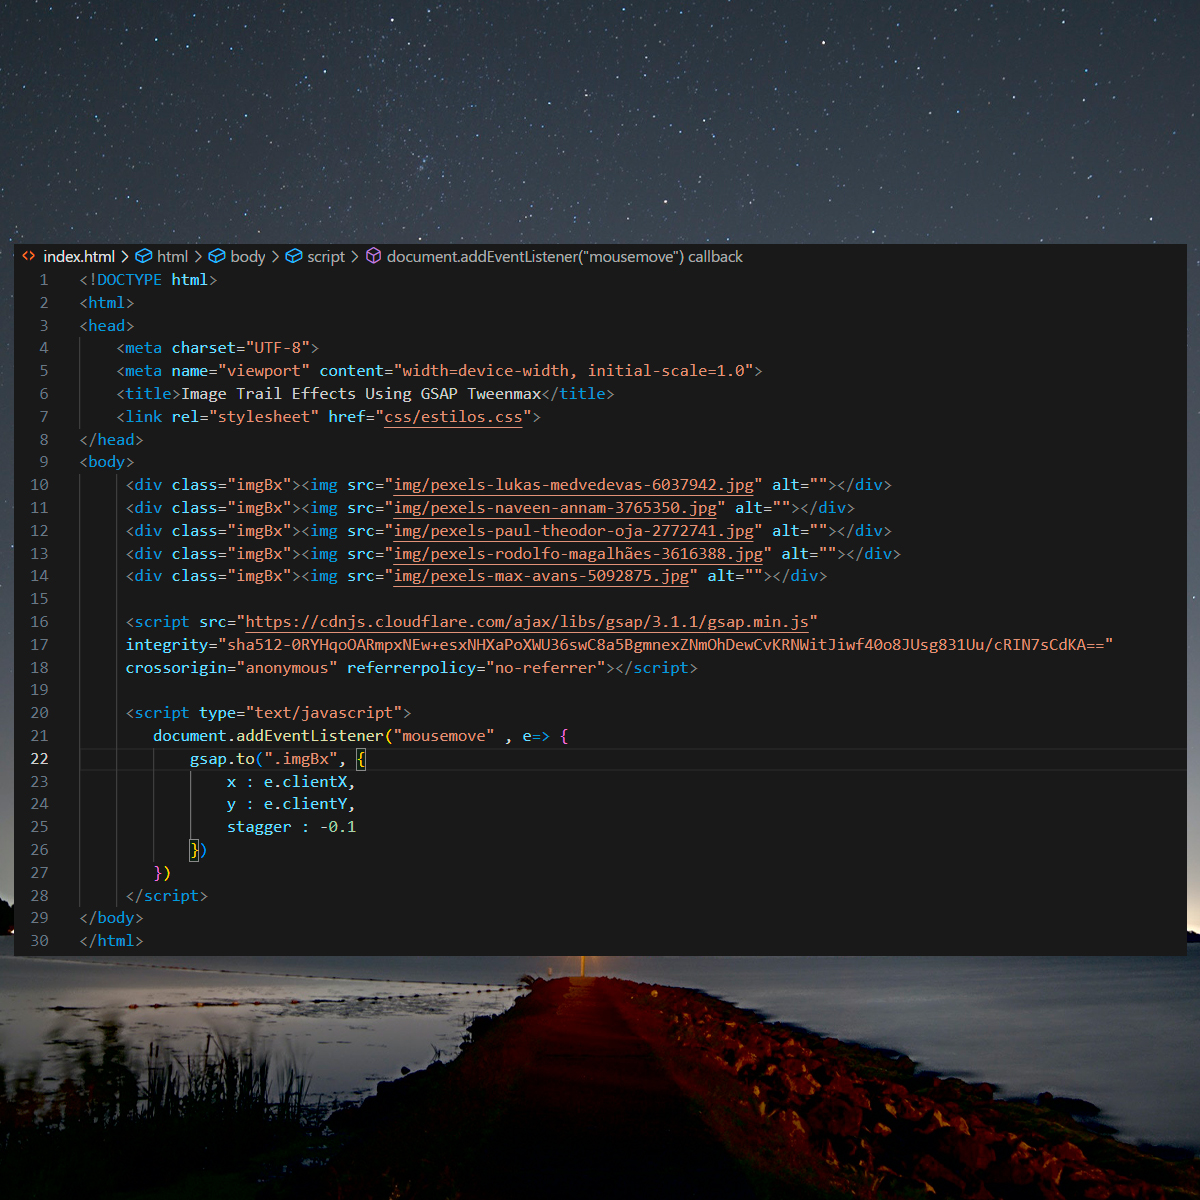Click the opening <head> tag on line 3
The width and height of the screenshot is (1200, 1200).
tap(107, 326)
